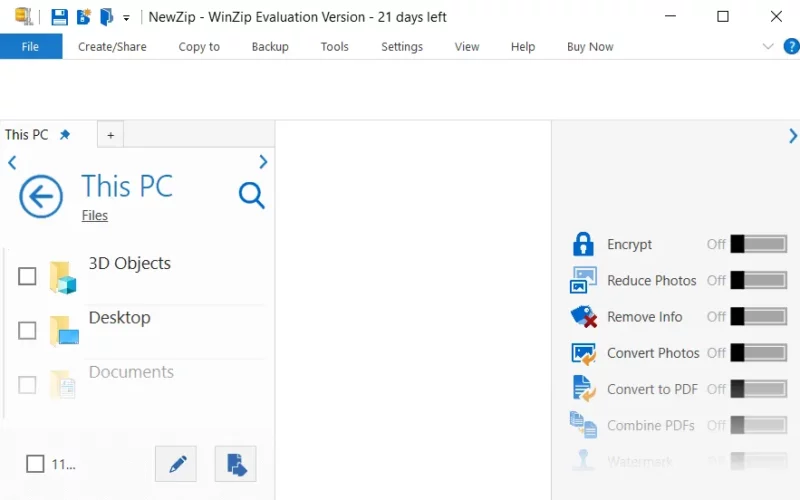This screenshot has height=500, width=800.
Task: Click the Convert Photos label text
Action: tap(653, 353)
